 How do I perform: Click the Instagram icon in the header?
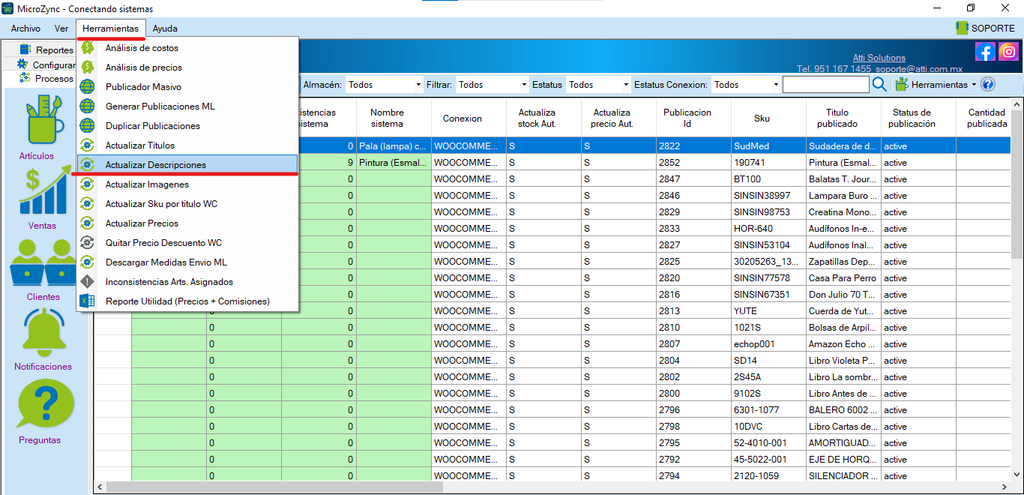coord(1008,52)
